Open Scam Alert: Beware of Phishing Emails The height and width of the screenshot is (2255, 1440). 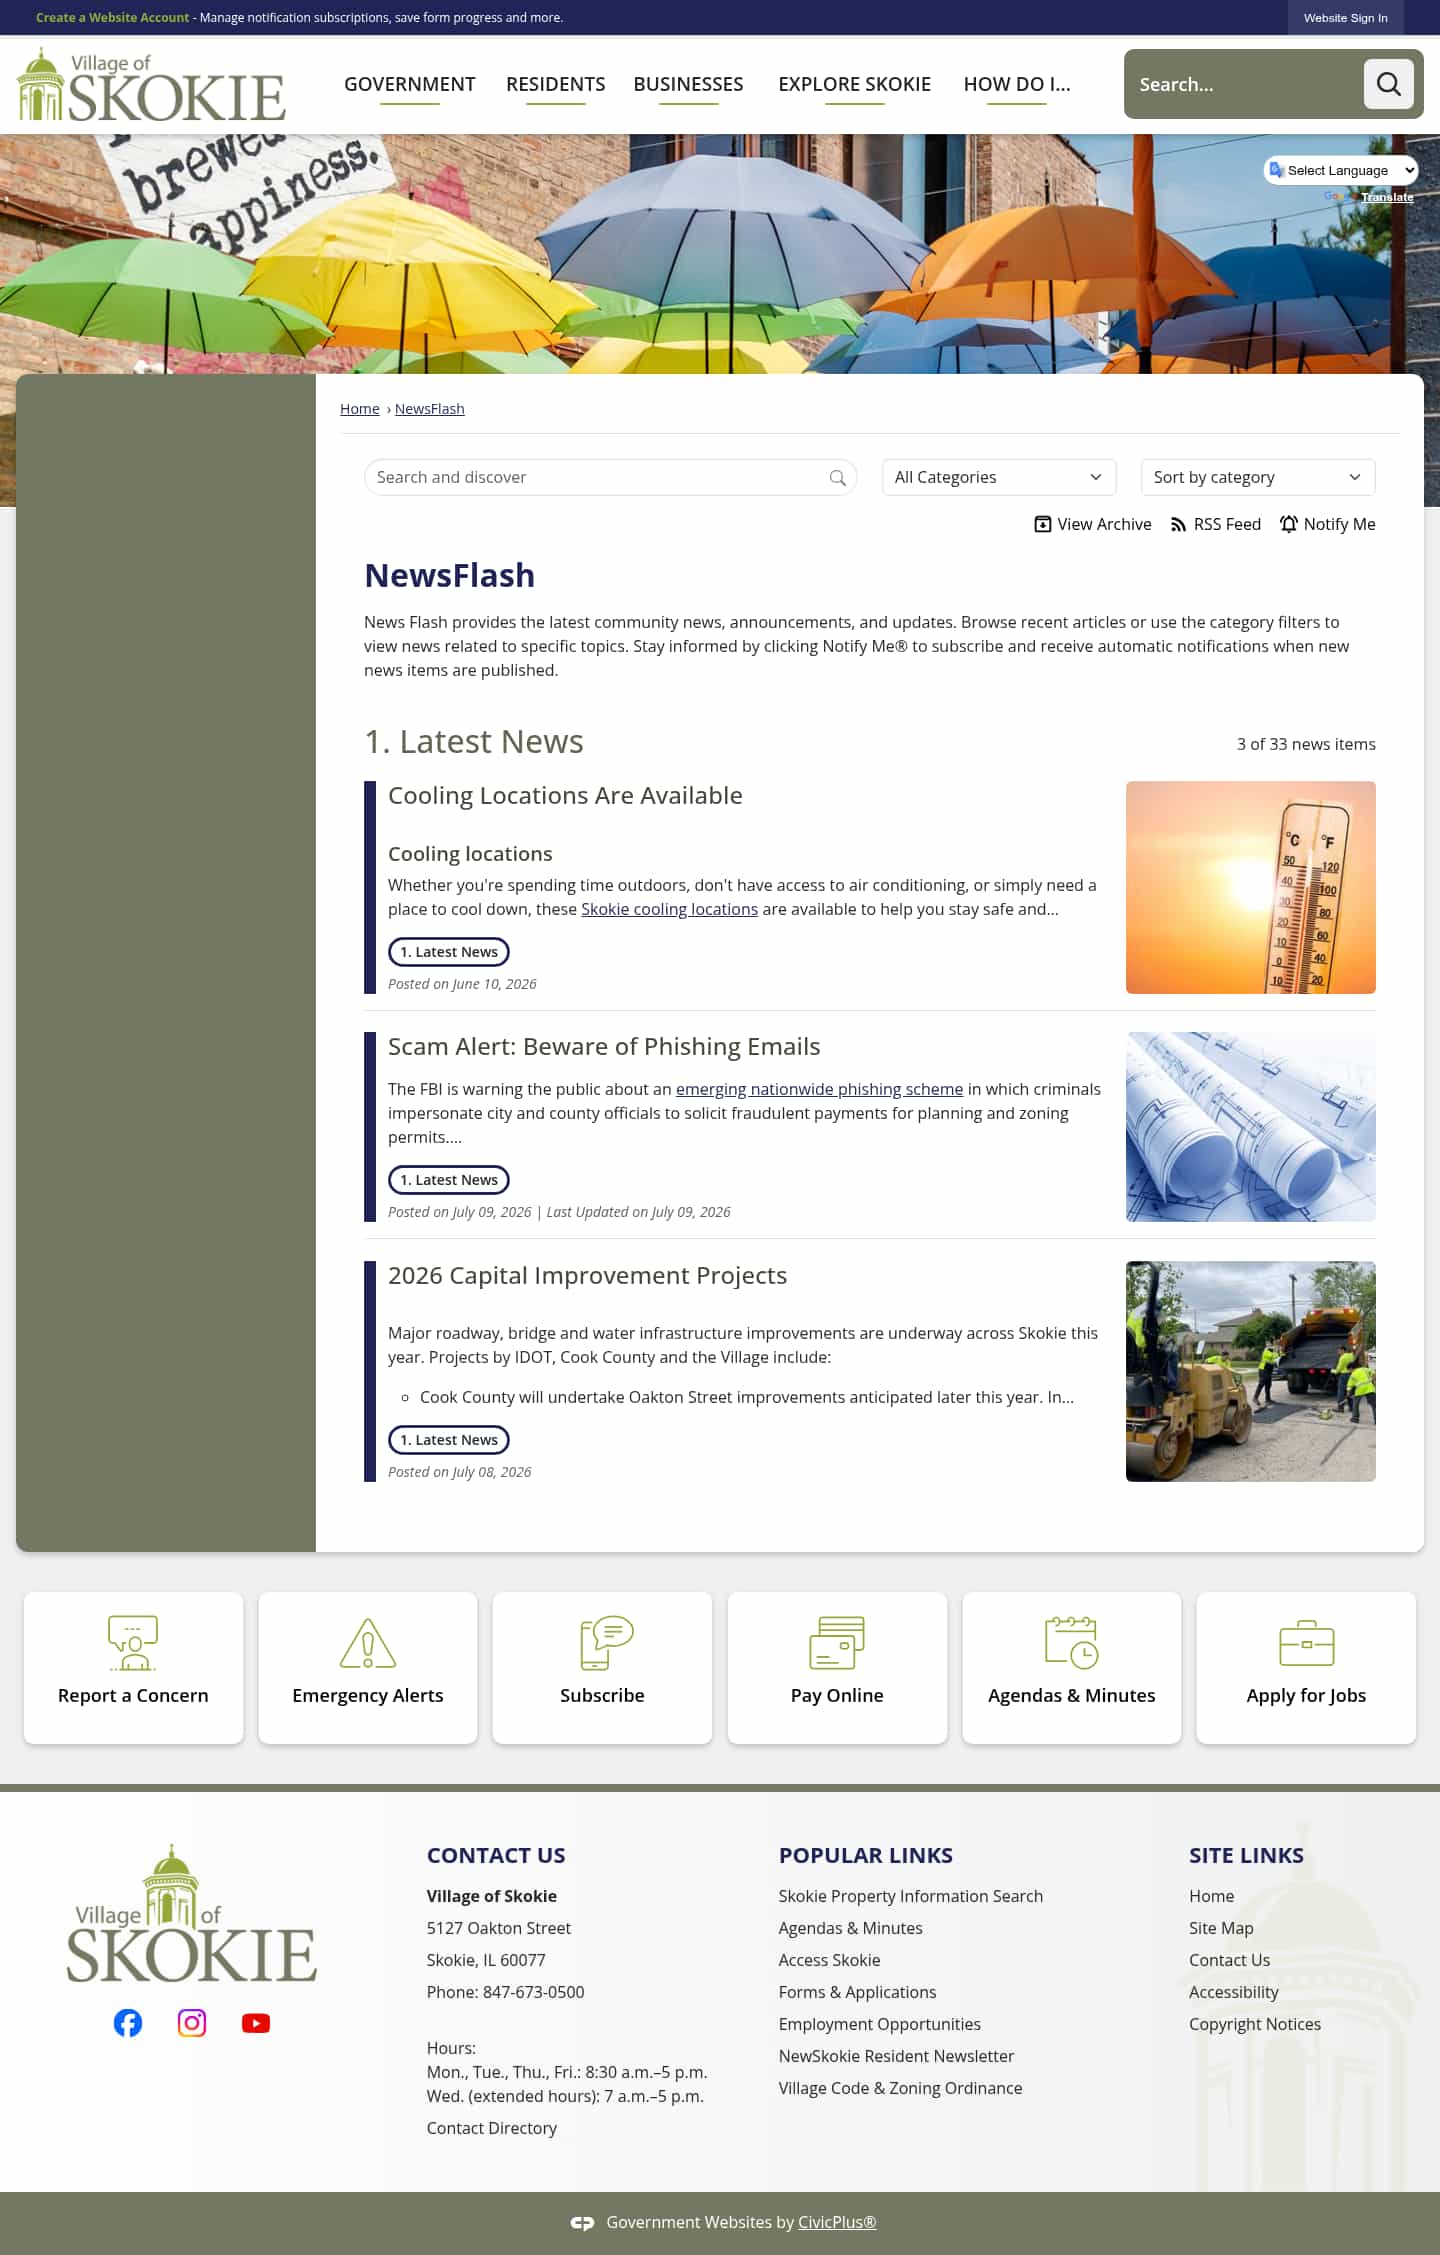point(604,1046)
